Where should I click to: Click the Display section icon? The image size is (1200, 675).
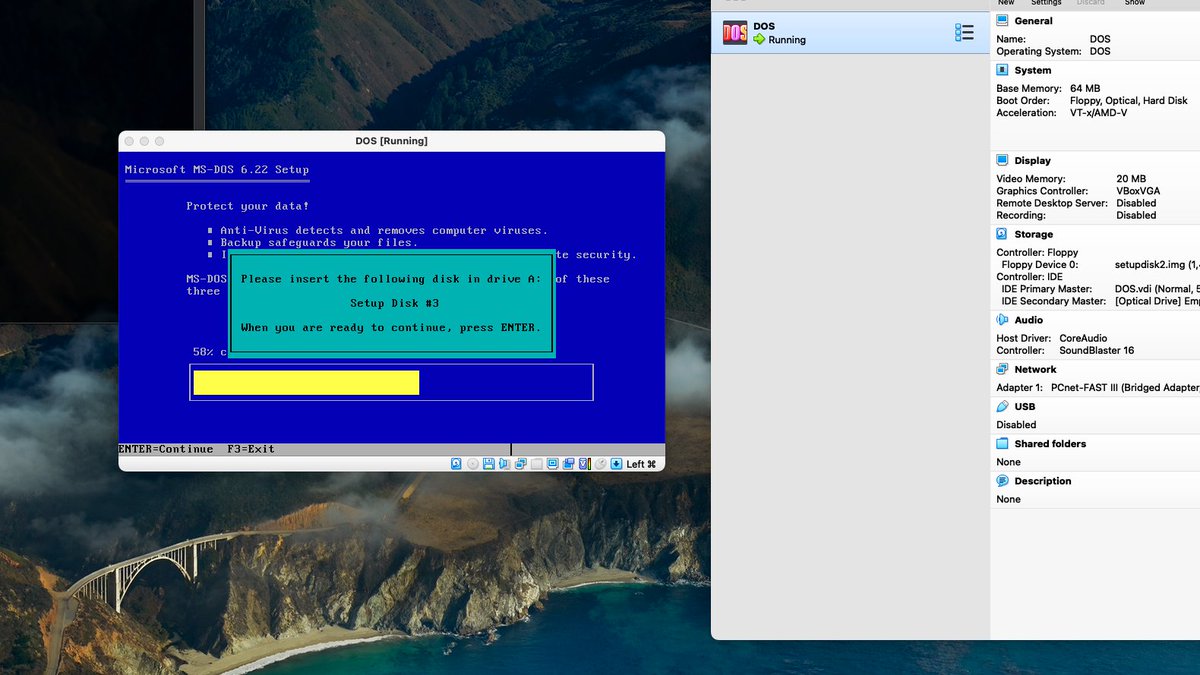1003,160
